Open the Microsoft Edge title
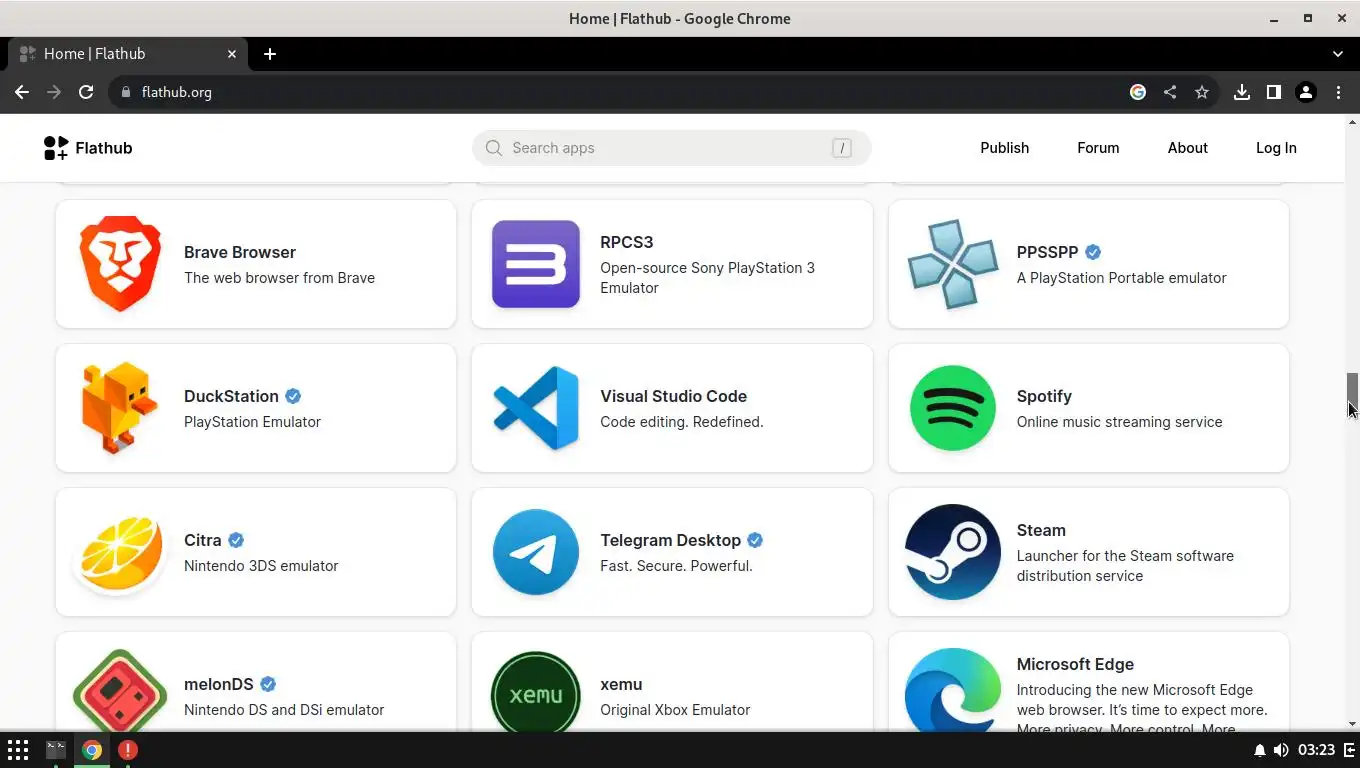The image size is (1360, 768). pyautogui.click(x=1075, y=664)
